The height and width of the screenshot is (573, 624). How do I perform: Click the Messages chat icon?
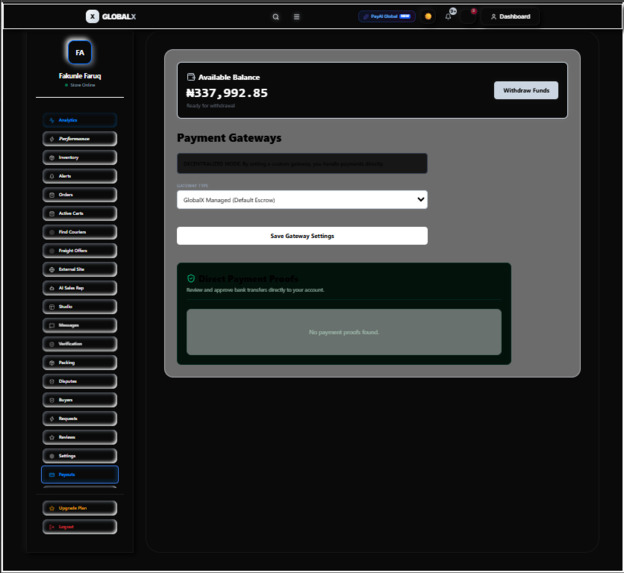pos(52,325)
